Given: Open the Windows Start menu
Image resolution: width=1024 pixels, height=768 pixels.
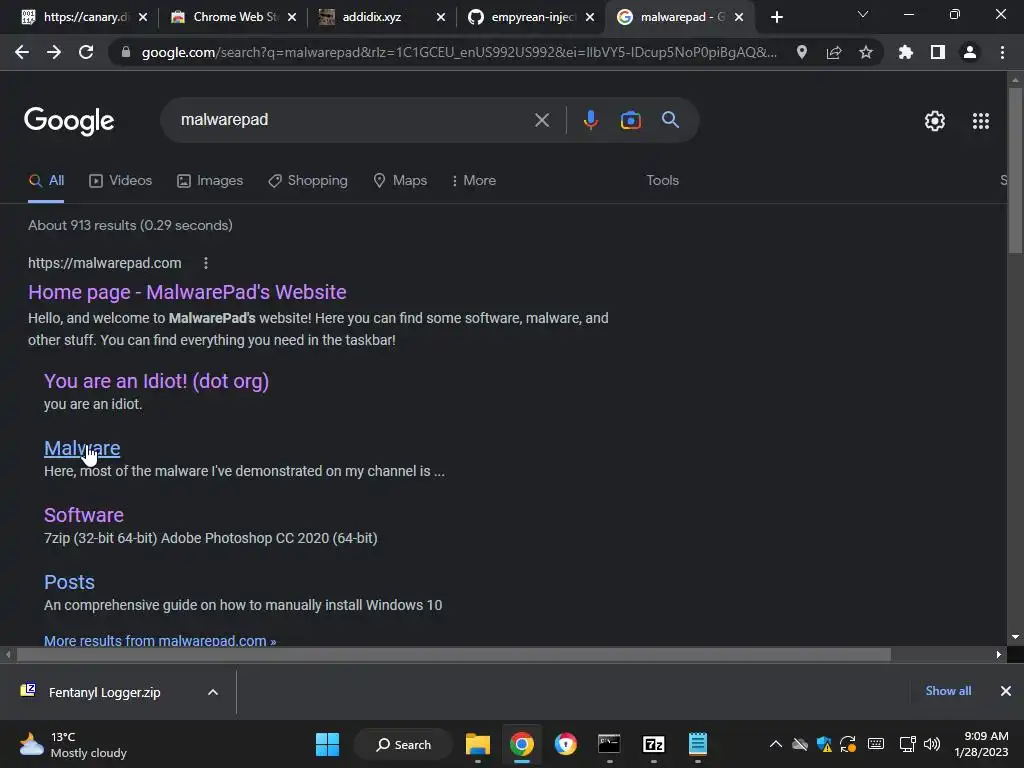Looking at the screenshot, I should pyautogui.click(x=327, y=744).
